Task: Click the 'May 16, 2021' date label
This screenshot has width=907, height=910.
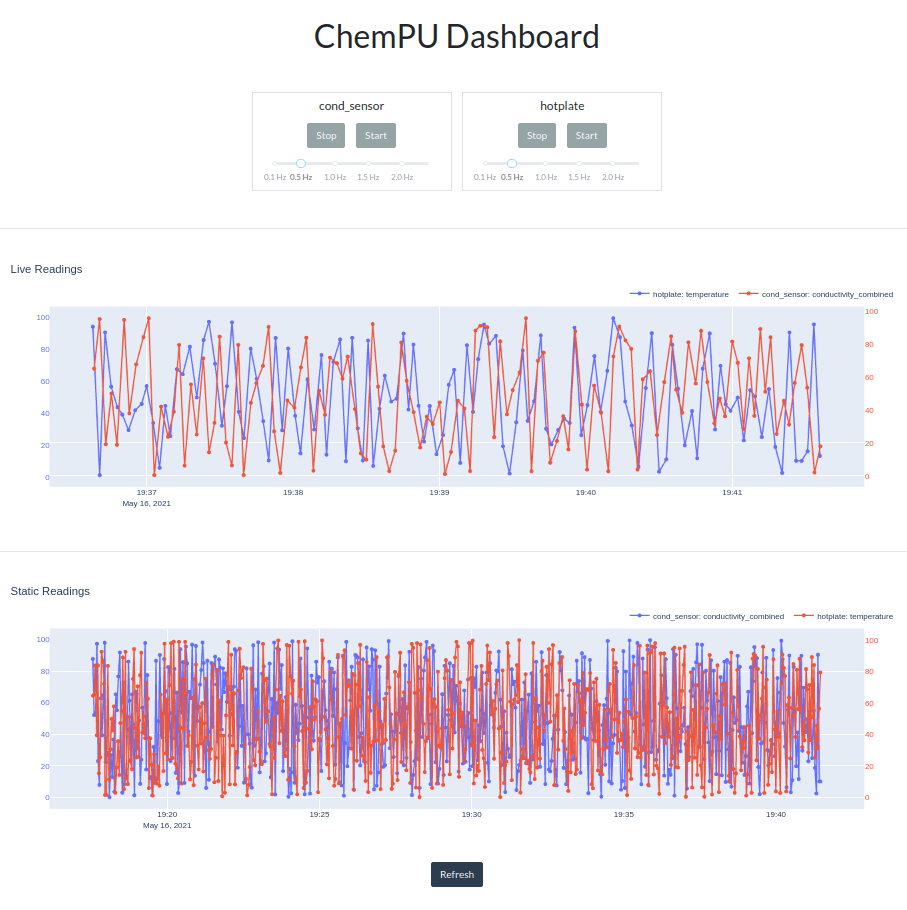Action: coord(146,503)
